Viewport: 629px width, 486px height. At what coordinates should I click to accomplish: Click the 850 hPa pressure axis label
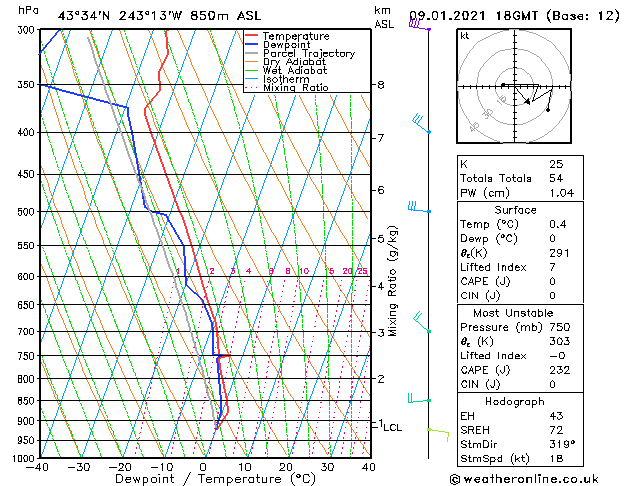[26, 401]
